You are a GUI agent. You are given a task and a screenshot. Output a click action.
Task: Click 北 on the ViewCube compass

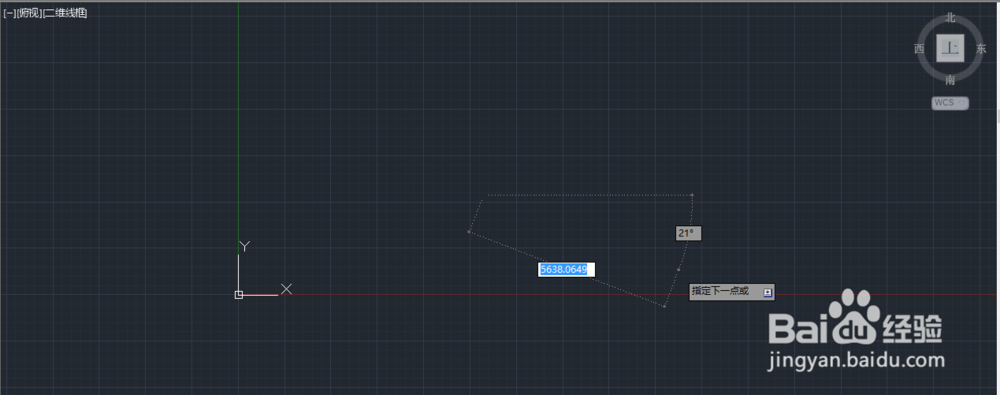click(x=950, y=18)
